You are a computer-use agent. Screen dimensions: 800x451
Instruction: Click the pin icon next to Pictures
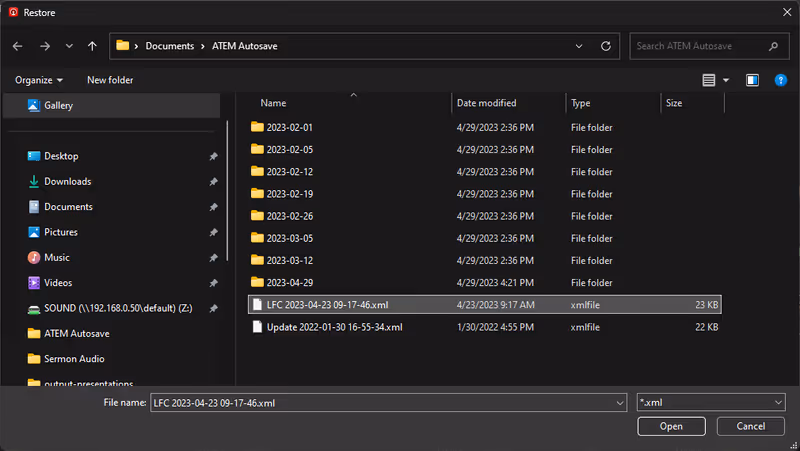click(x=213, y=233)
